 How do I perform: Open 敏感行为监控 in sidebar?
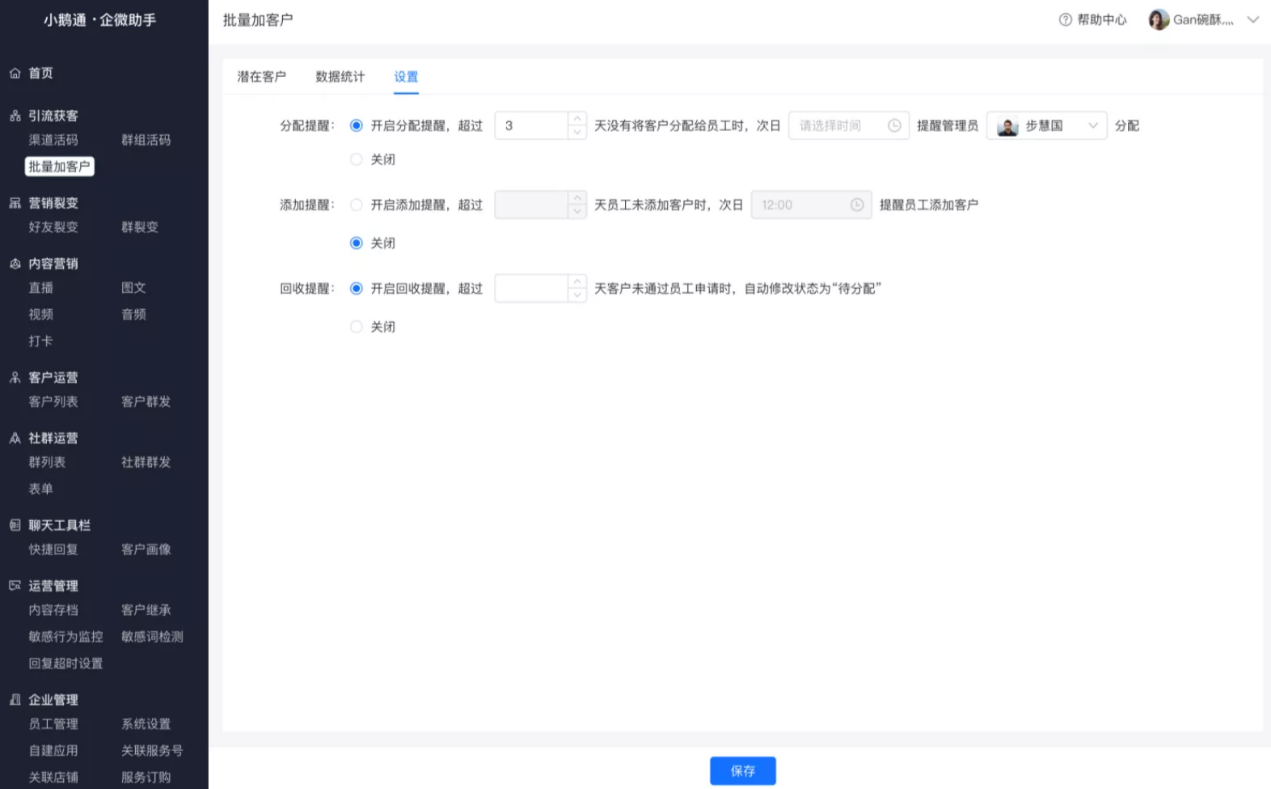click(x=66, y=637)
